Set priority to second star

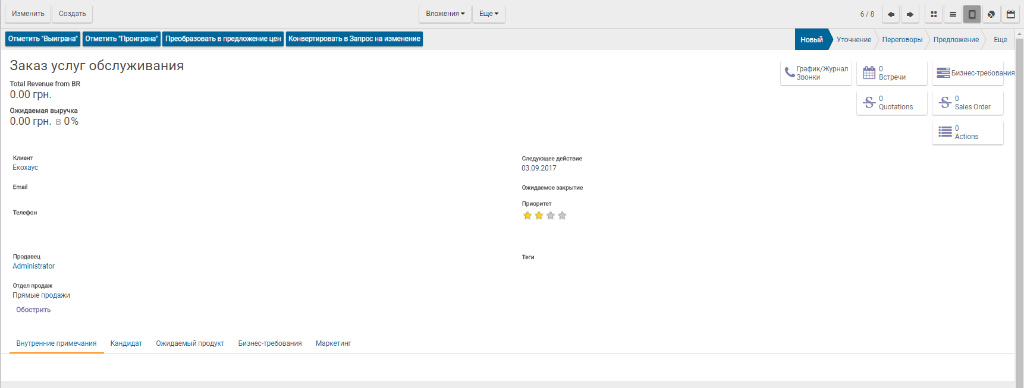539,216
